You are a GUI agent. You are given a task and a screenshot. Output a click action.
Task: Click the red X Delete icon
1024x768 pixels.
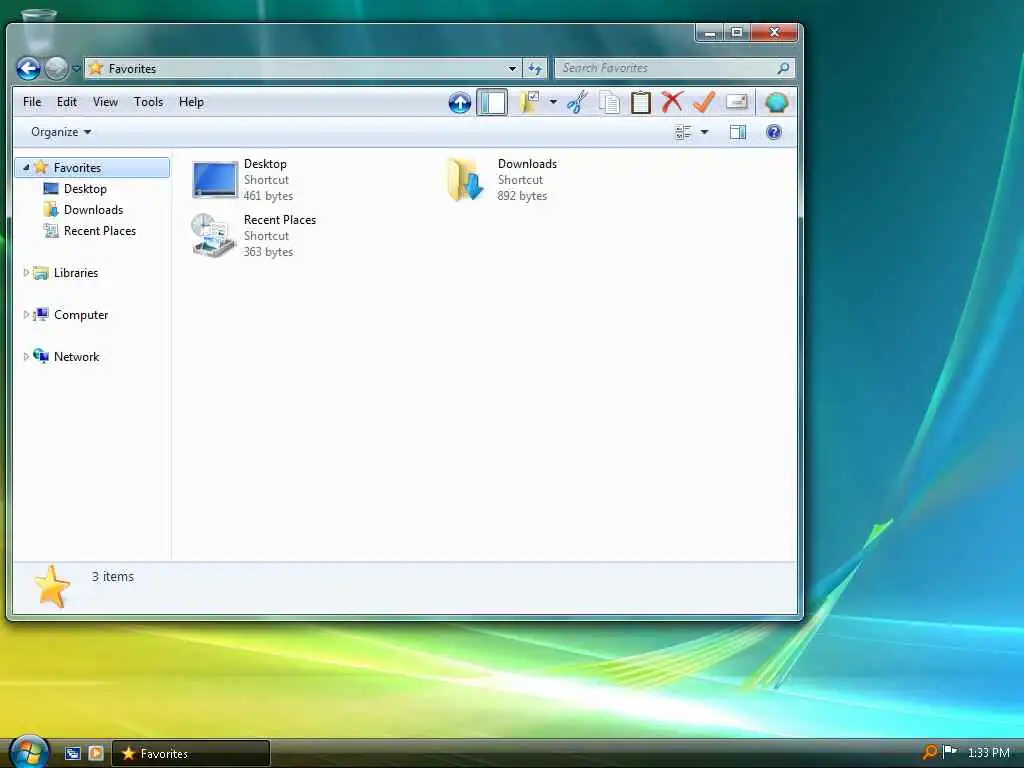672,102
